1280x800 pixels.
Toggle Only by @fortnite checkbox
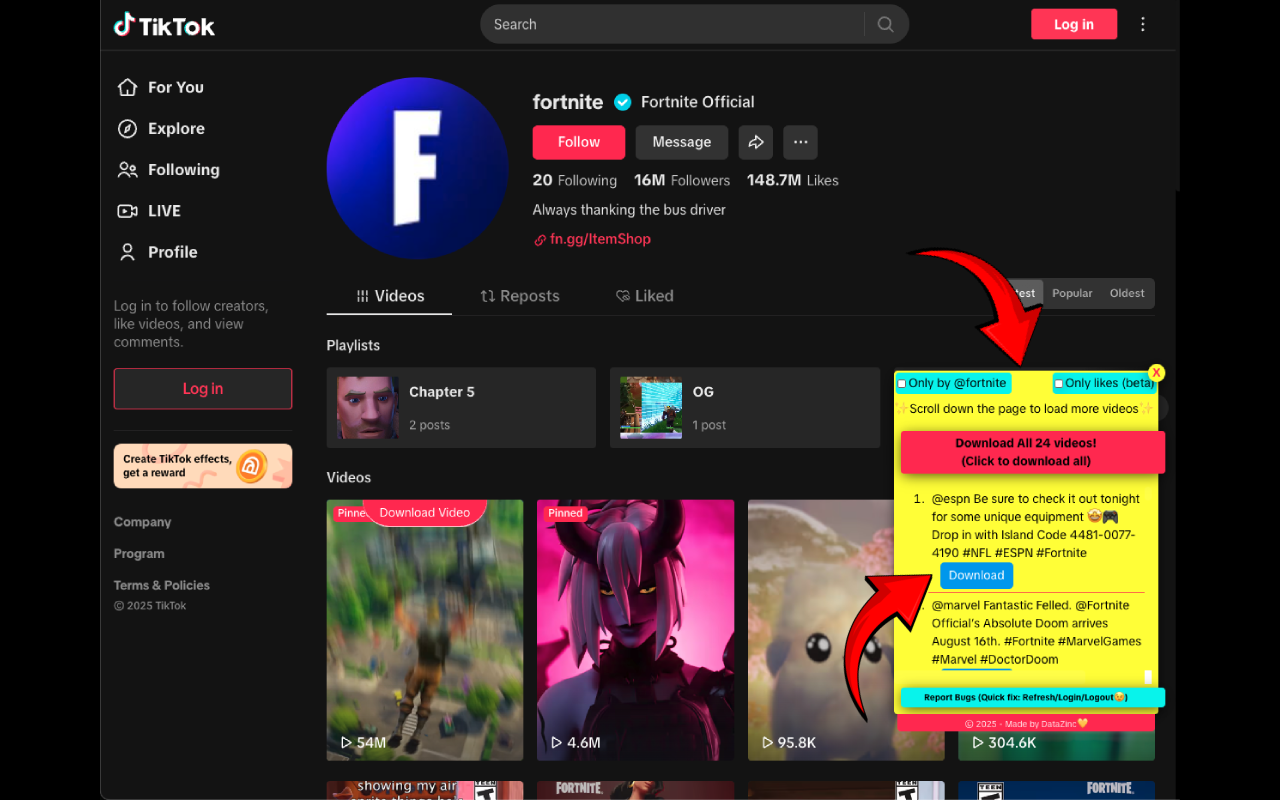click(902, 384)
